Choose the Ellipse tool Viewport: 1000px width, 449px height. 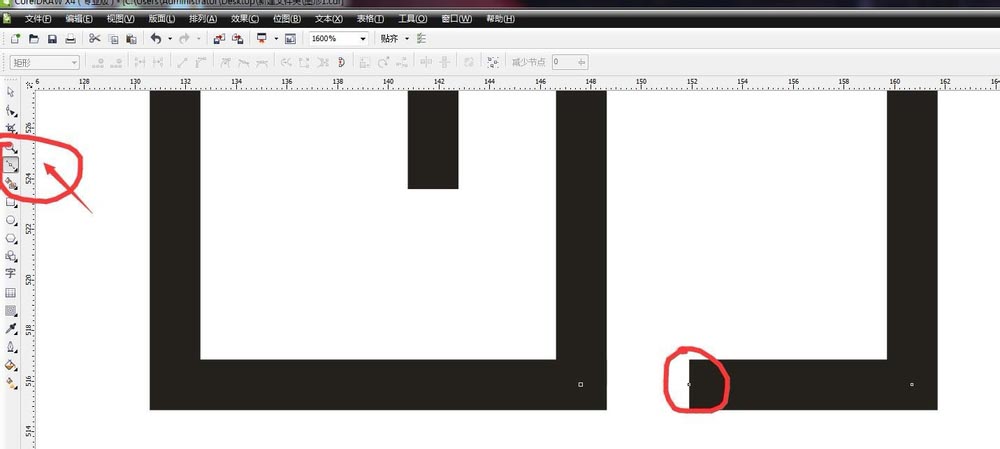pyautogui.click(x=11, y=219)
